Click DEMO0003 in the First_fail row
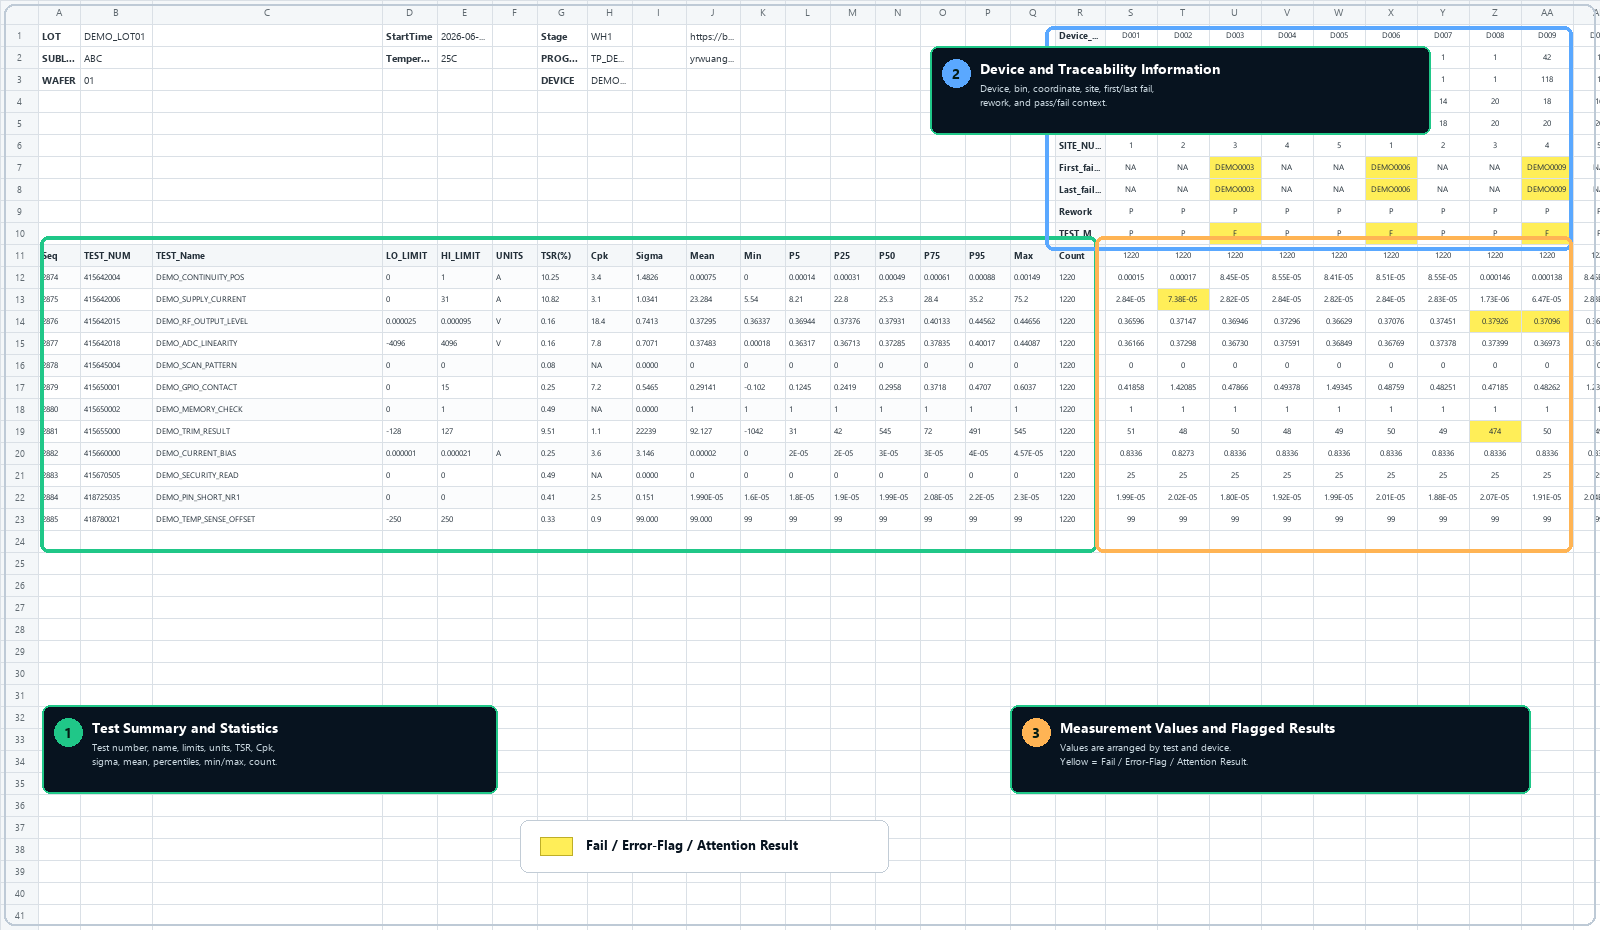1600x930 pixels. (x=1235, y=168)
